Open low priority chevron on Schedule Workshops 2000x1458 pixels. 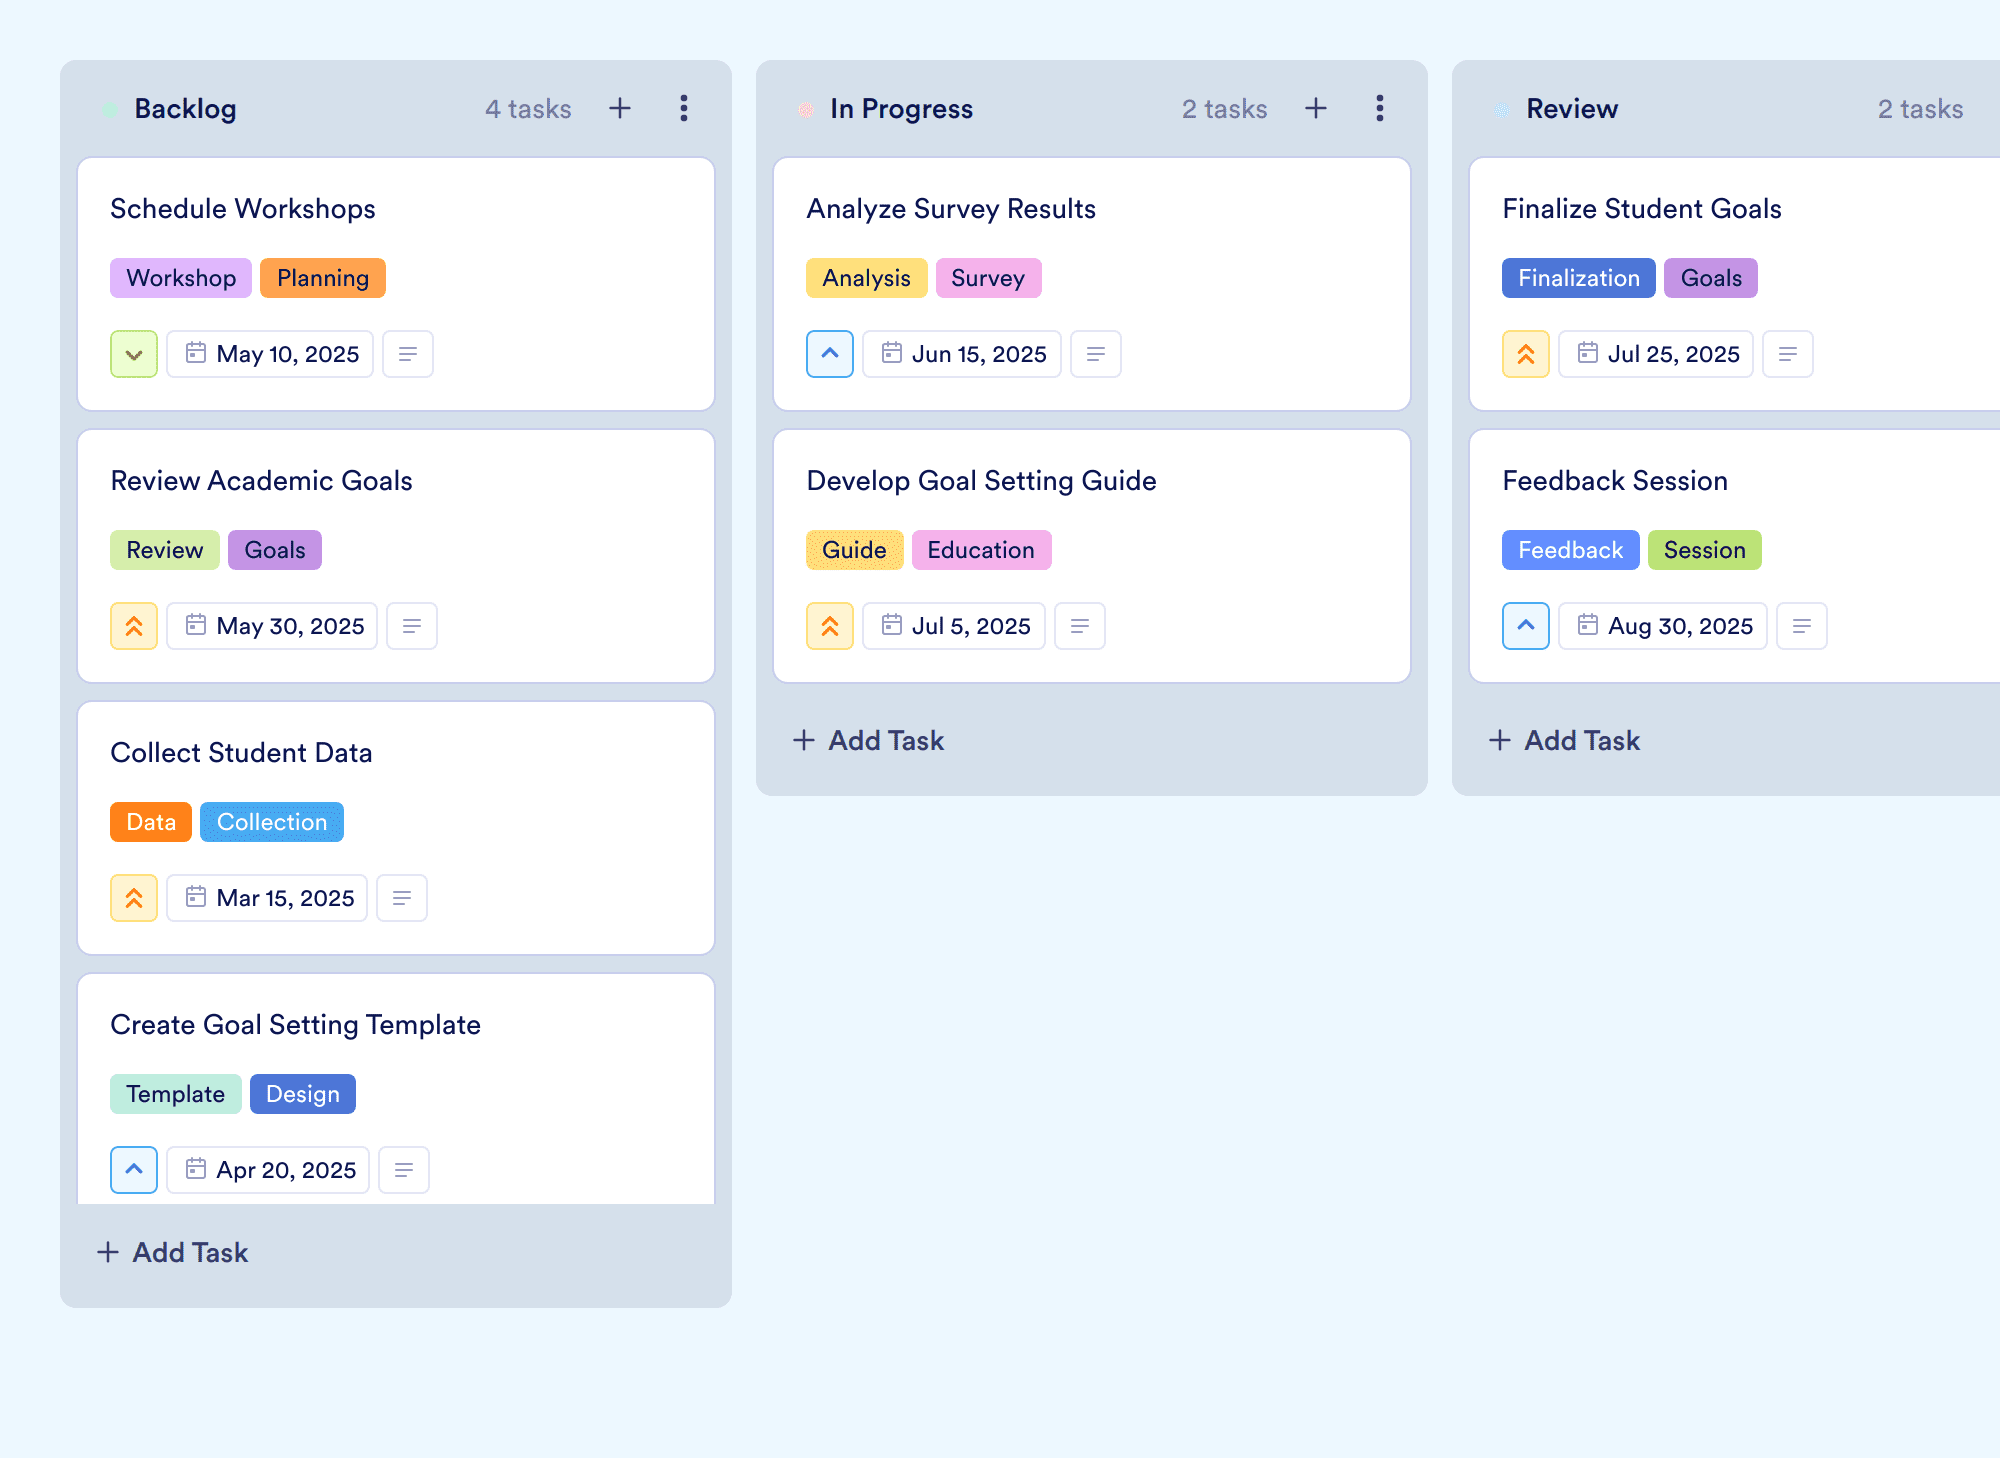134,354
